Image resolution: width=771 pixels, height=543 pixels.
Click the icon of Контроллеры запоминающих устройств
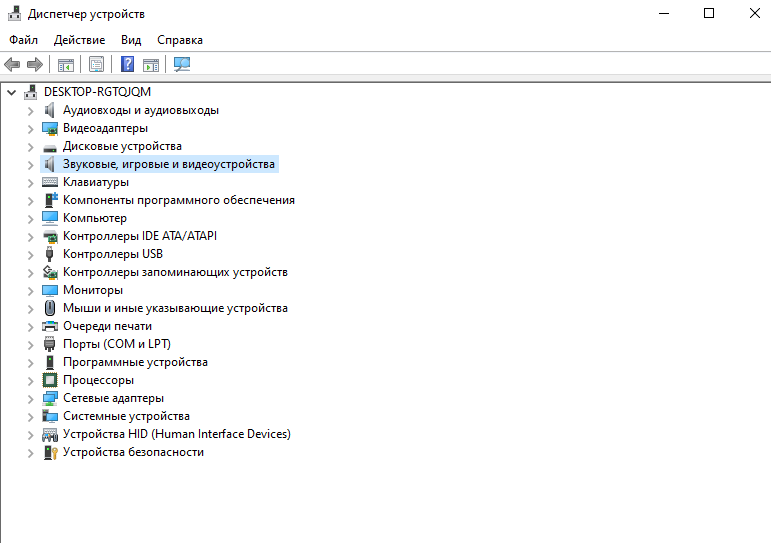coord(50,272)
